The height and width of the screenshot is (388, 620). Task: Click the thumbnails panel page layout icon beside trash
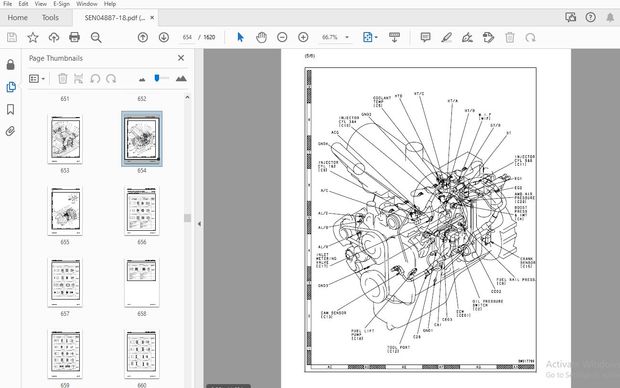[78, 79]
